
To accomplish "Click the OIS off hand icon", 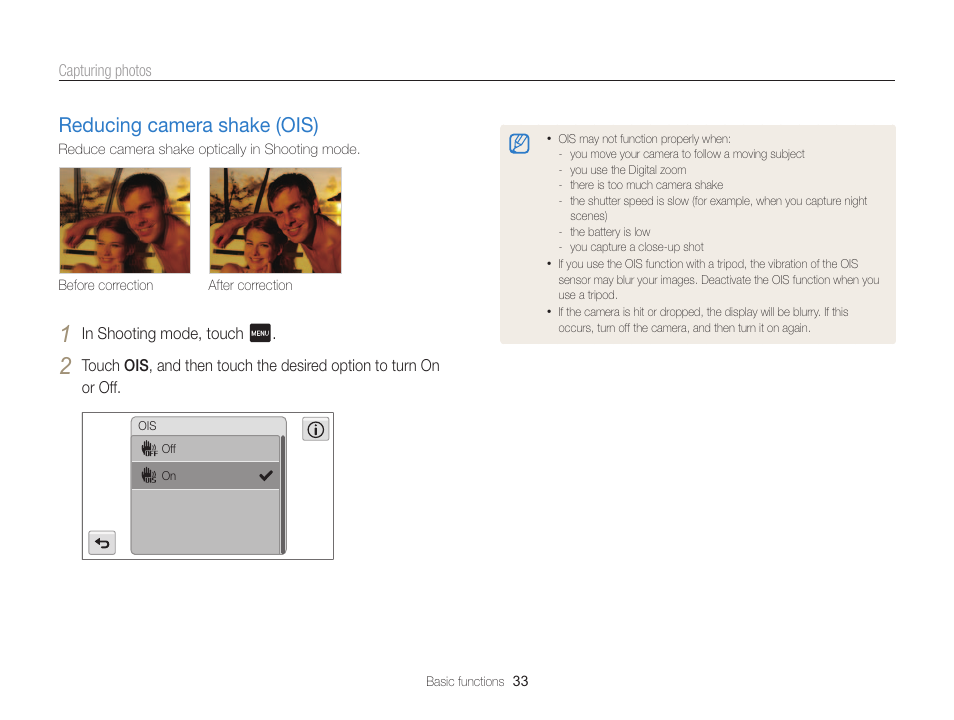I will [x=149, y=449].
